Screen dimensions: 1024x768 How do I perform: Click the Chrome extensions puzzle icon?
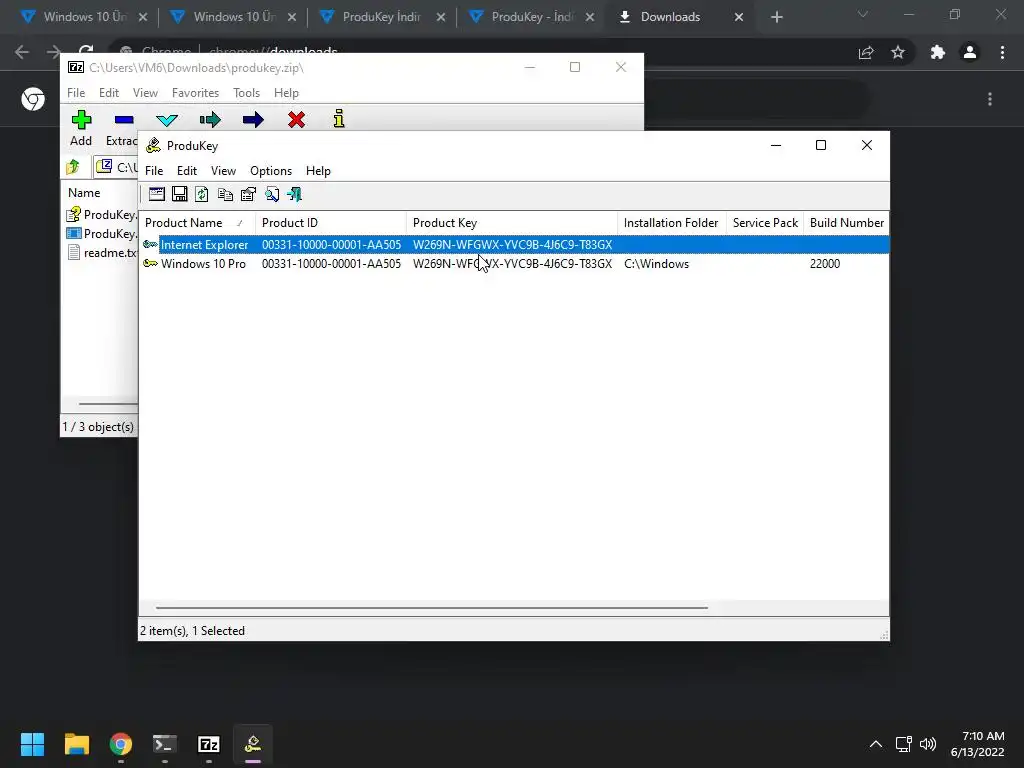point(938,52)
